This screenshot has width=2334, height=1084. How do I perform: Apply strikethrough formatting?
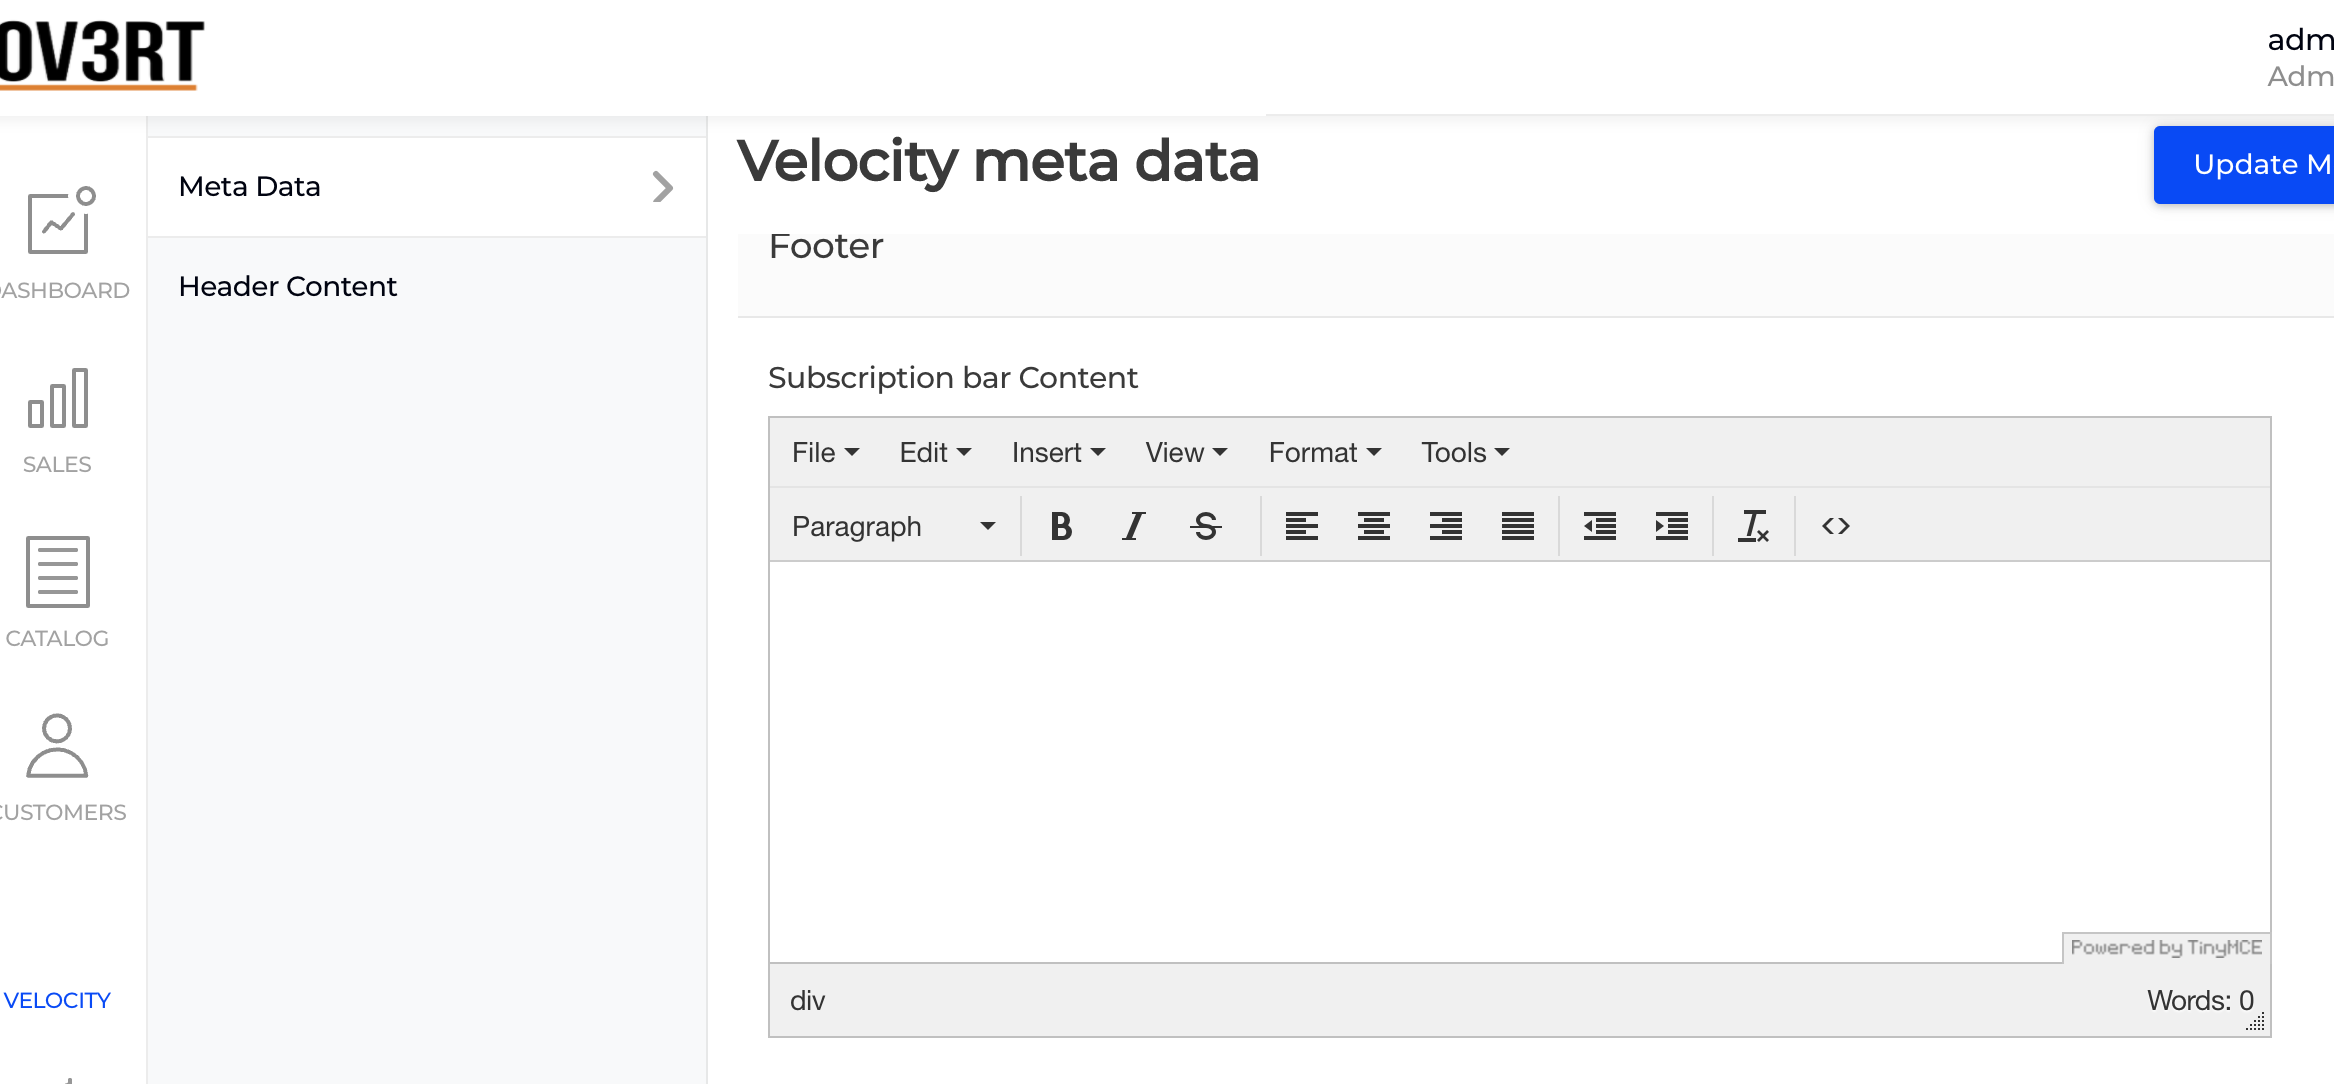coord(1206,526)
